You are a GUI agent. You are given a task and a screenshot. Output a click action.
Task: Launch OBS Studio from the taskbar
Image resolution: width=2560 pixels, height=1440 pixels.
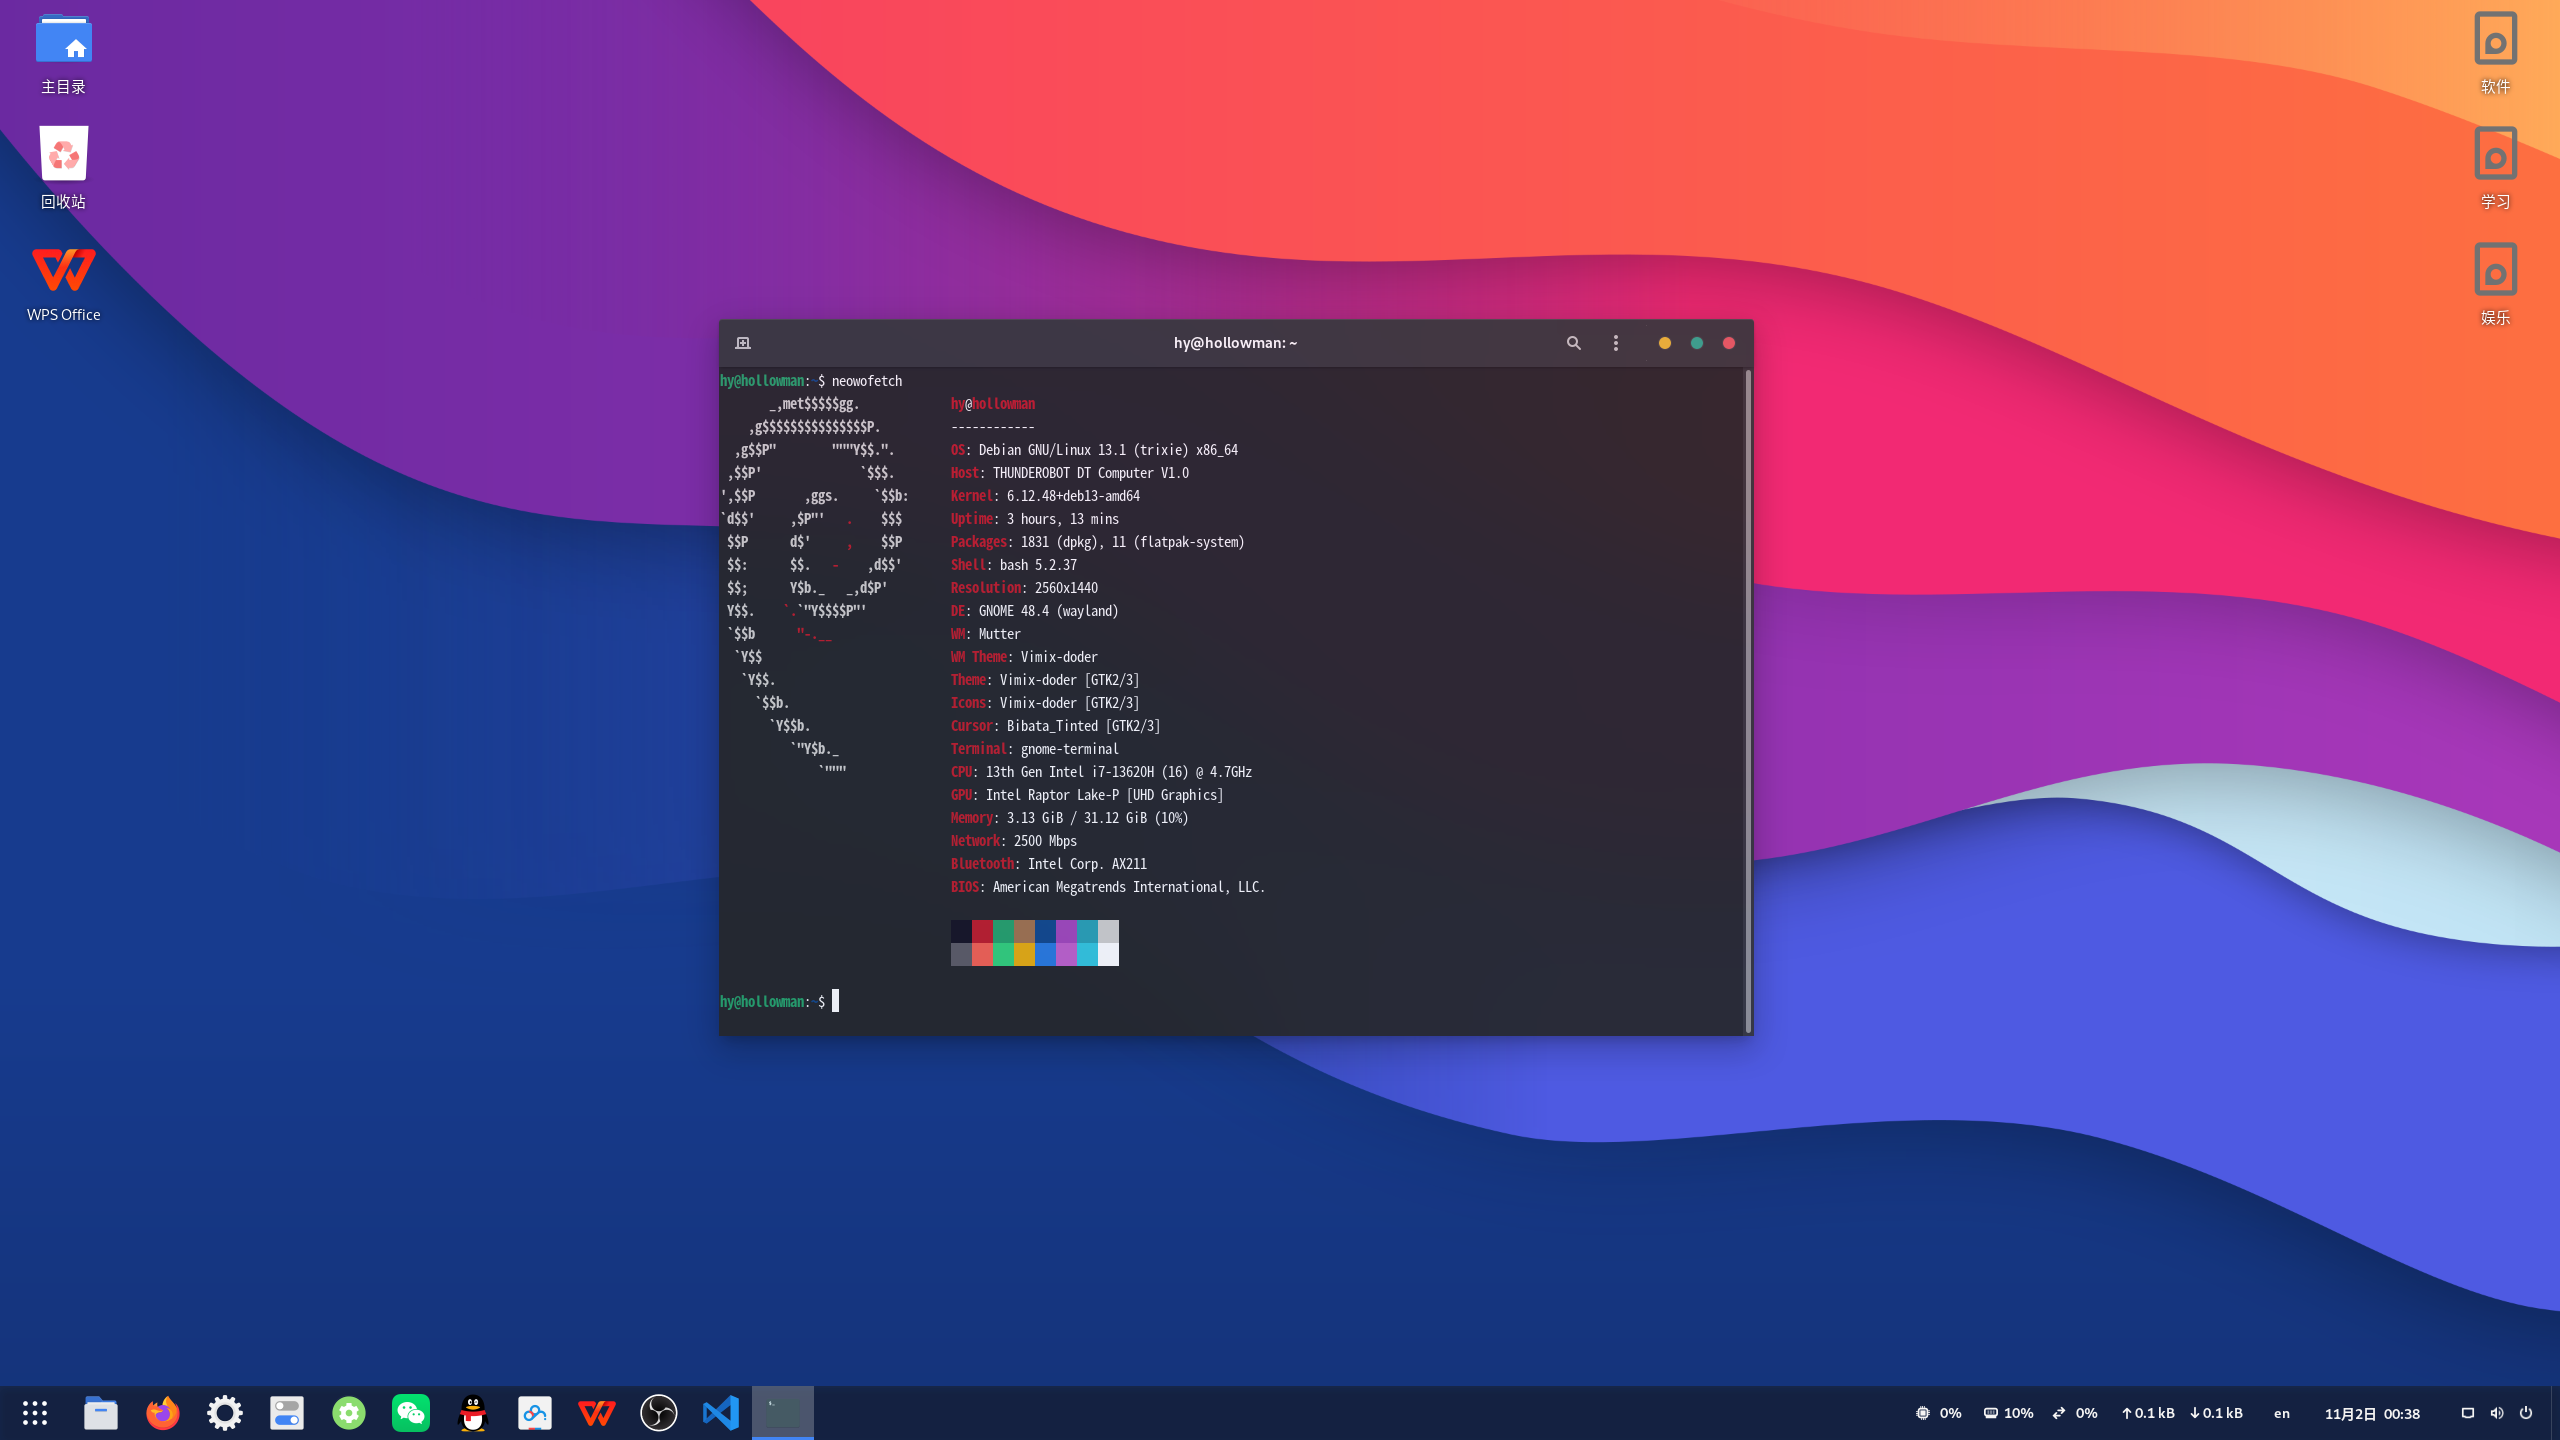point(658,1412)
